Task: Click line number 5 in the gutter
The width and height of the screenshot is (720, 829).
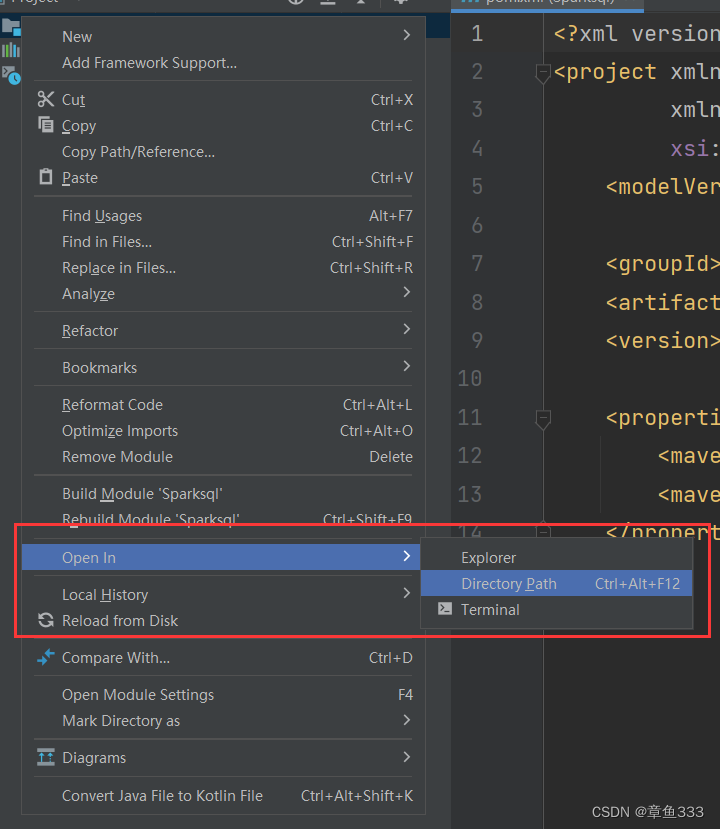Action: click(x=477, y=186)
